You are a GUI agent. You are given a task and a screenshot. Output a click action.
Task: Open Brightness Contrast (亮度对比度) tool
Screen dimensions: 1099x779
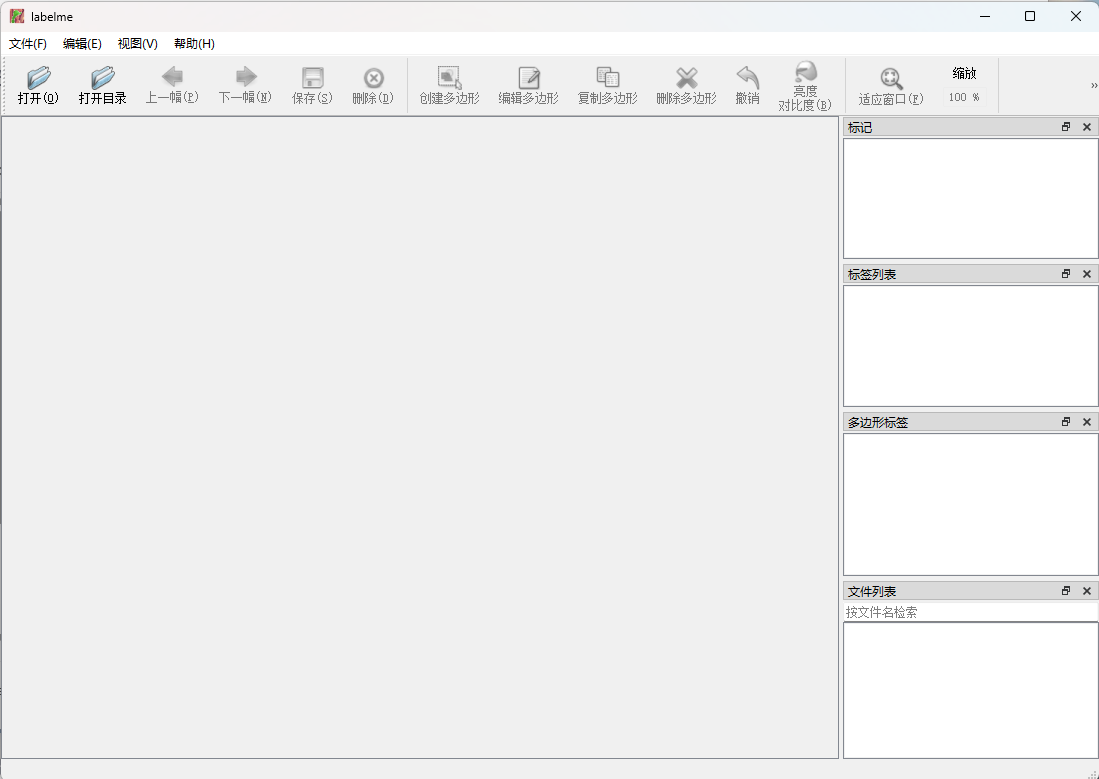(x=805, y=72)
